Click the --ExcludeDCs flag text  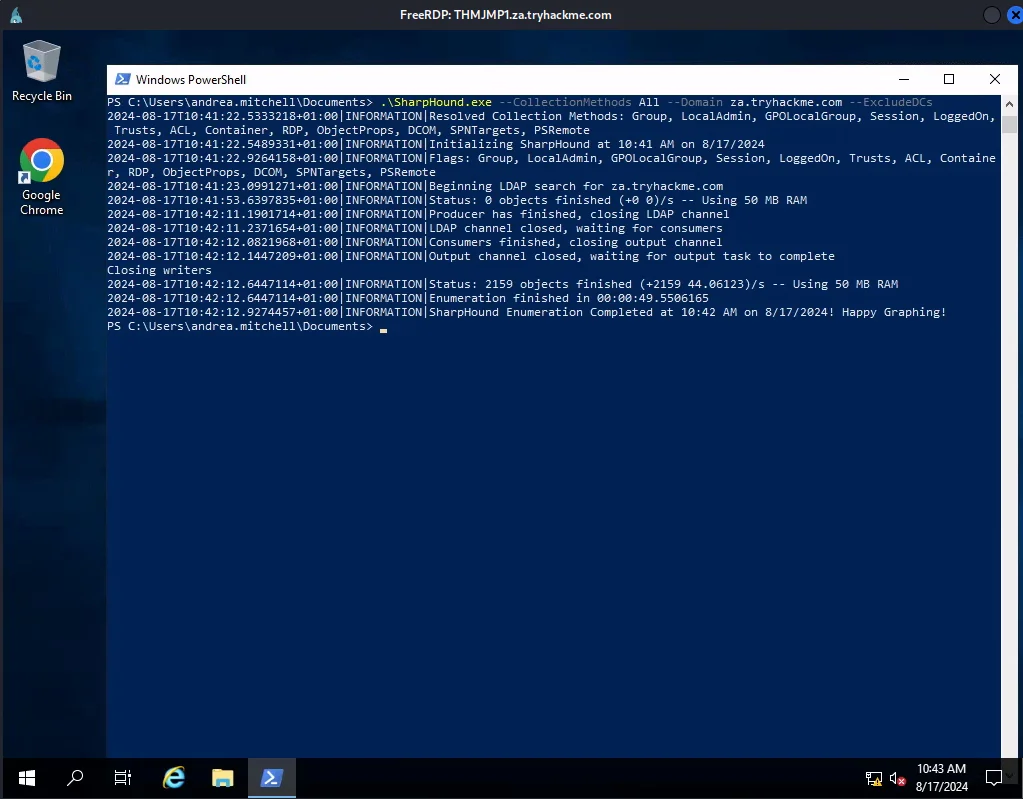click(x=891, y=102)
